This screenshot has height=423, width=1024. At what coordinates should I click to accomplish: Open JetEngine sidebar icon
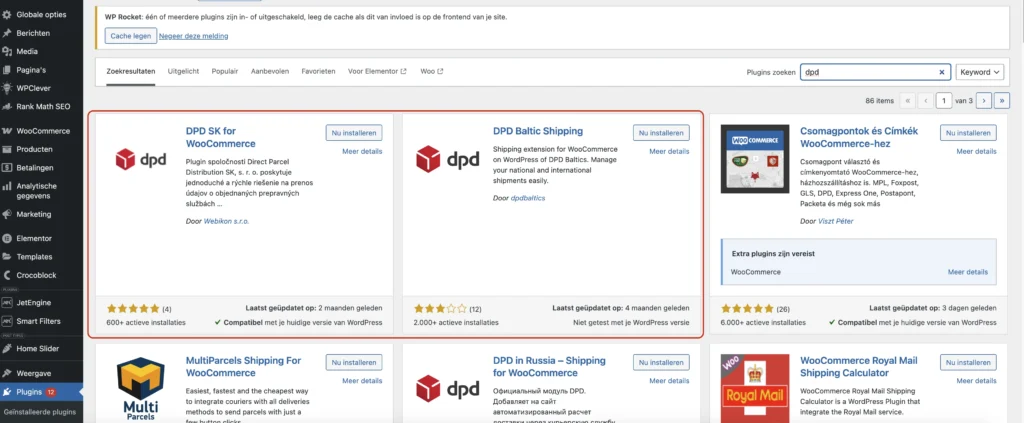7,302
